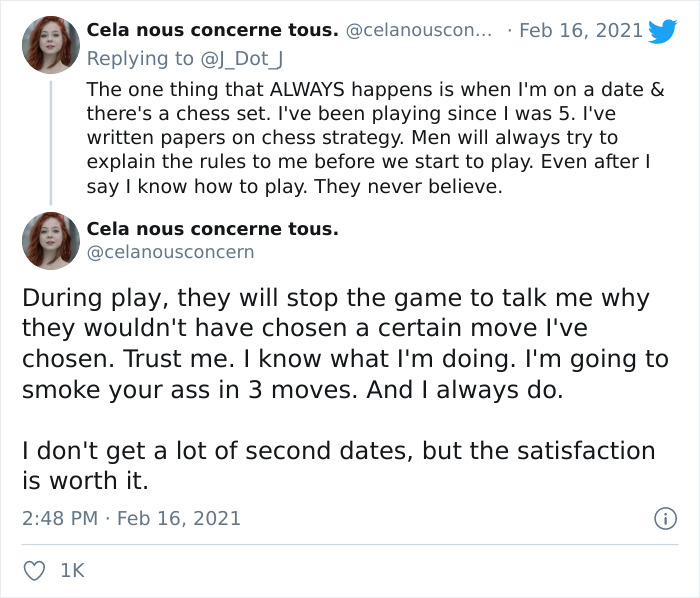700x598 pixels.
Task: Click the bold display name on the main tweet
Action: click(x=212, y=228)
